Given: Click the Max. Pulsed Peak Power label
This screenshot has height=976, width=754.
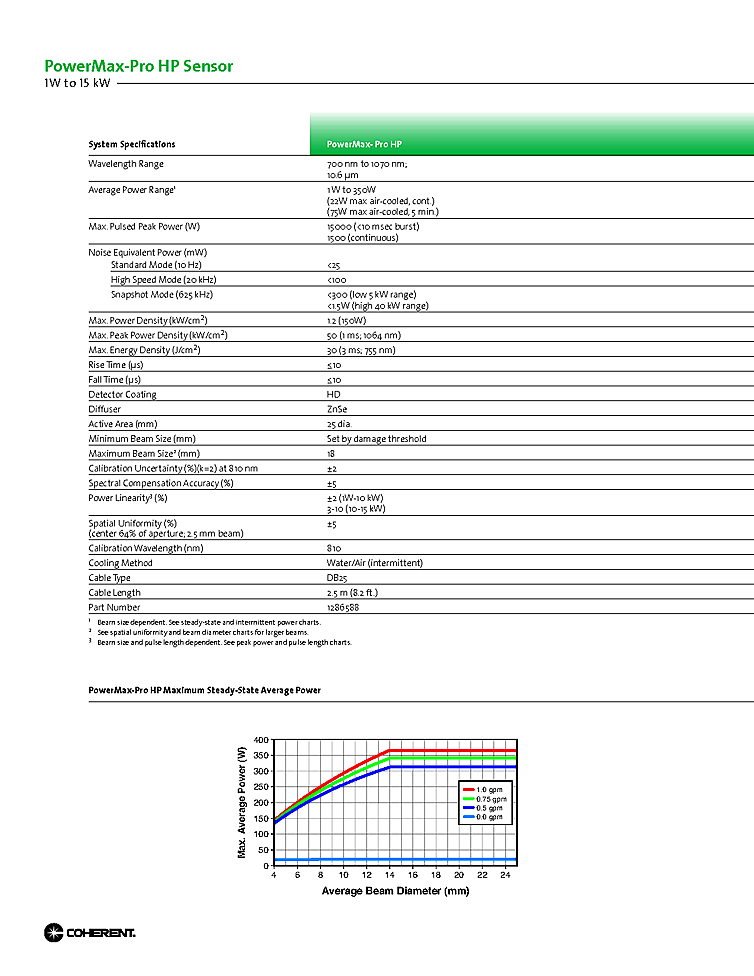Looking at the screenshot, I should 144,227.
